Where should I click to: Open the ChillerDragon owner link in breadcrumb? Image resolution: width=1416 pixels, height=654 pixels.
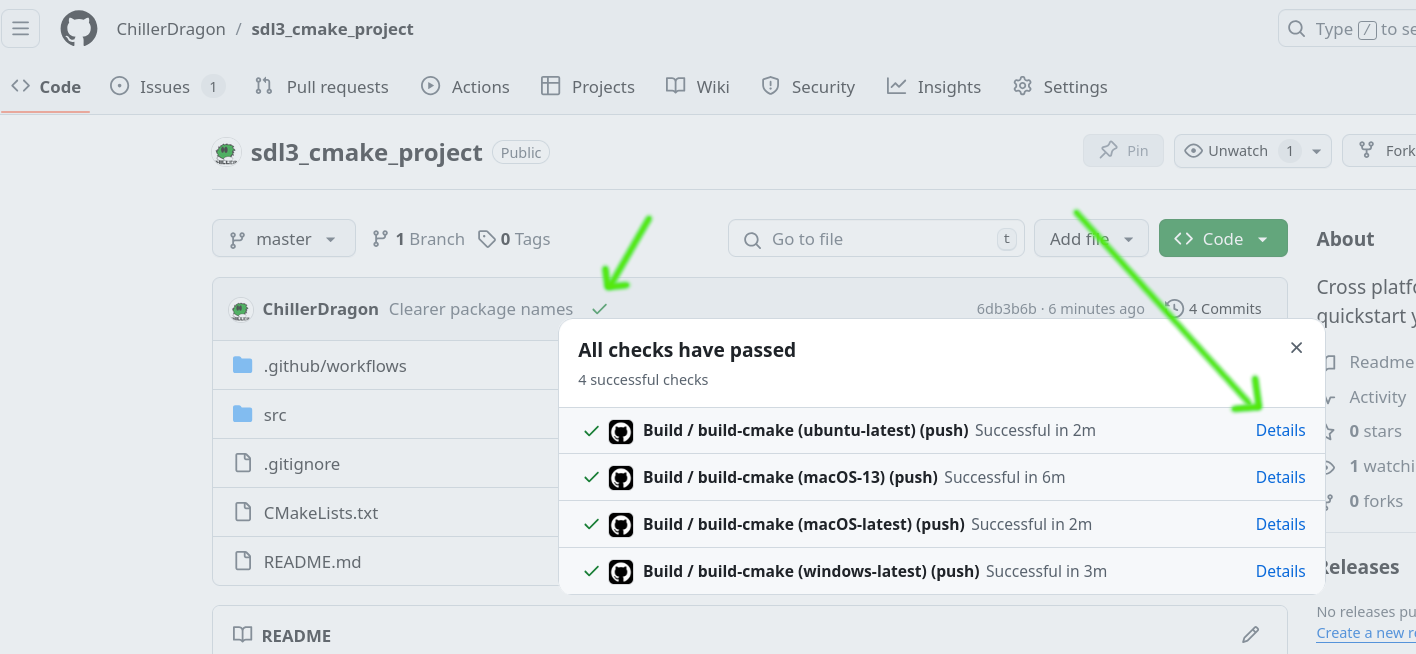[170, 29]
